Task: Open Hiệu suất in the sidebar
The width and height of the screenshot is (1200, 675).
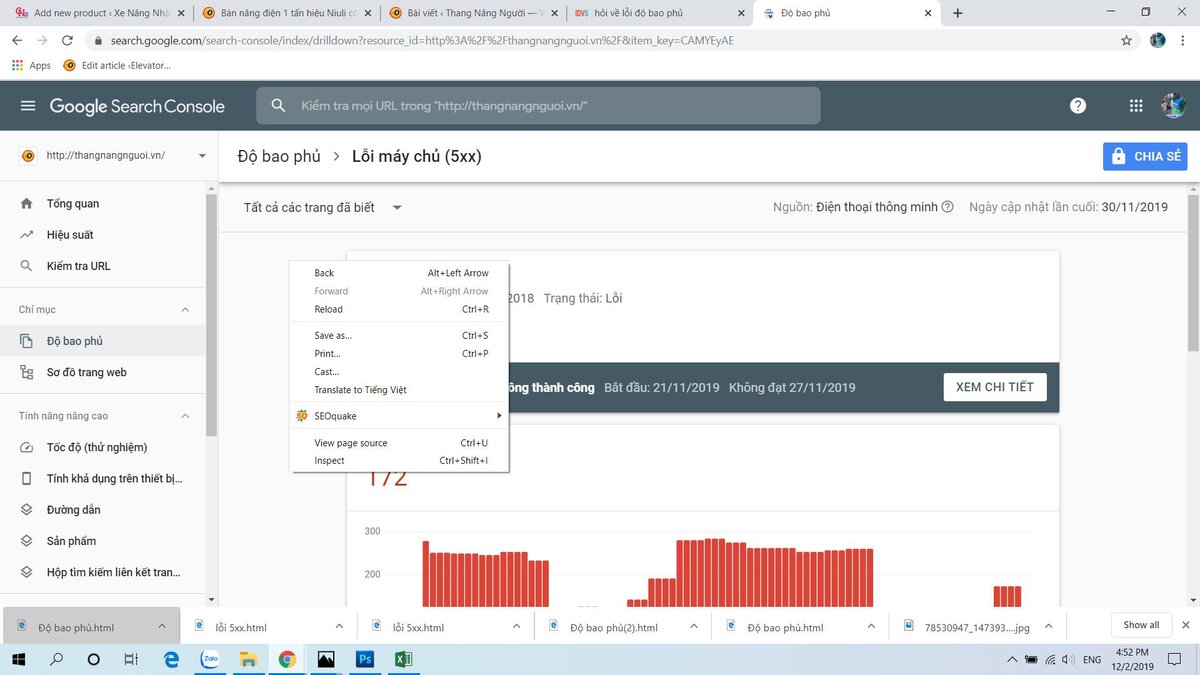Action: click(x=70, y=235)
